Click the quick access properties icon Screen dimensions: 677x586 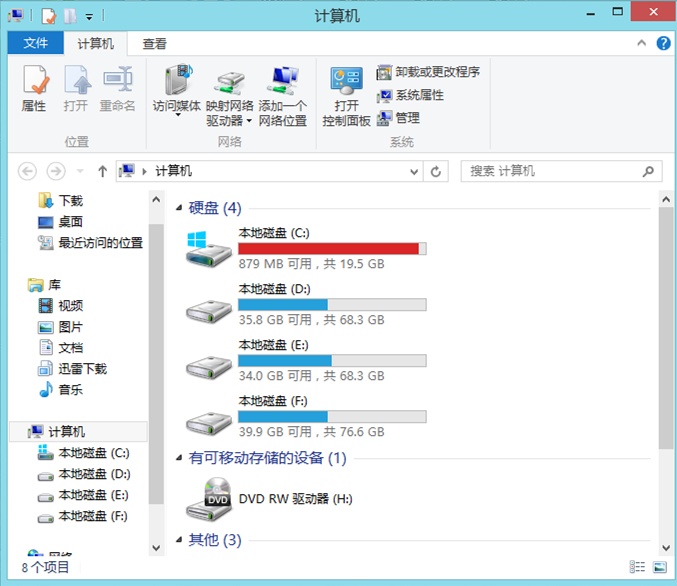tap(48, 16)
